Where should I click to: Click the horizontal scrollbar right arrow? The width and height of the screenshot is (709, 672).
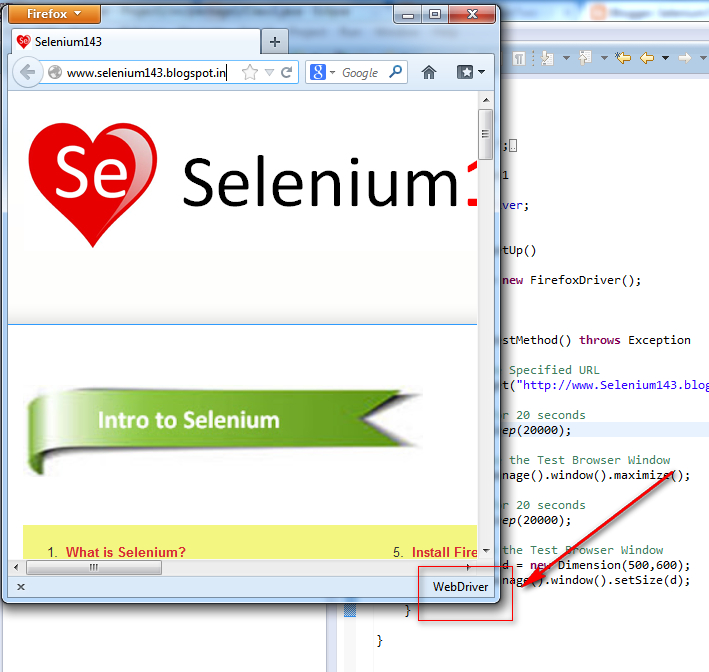click(x=468, y=567)
